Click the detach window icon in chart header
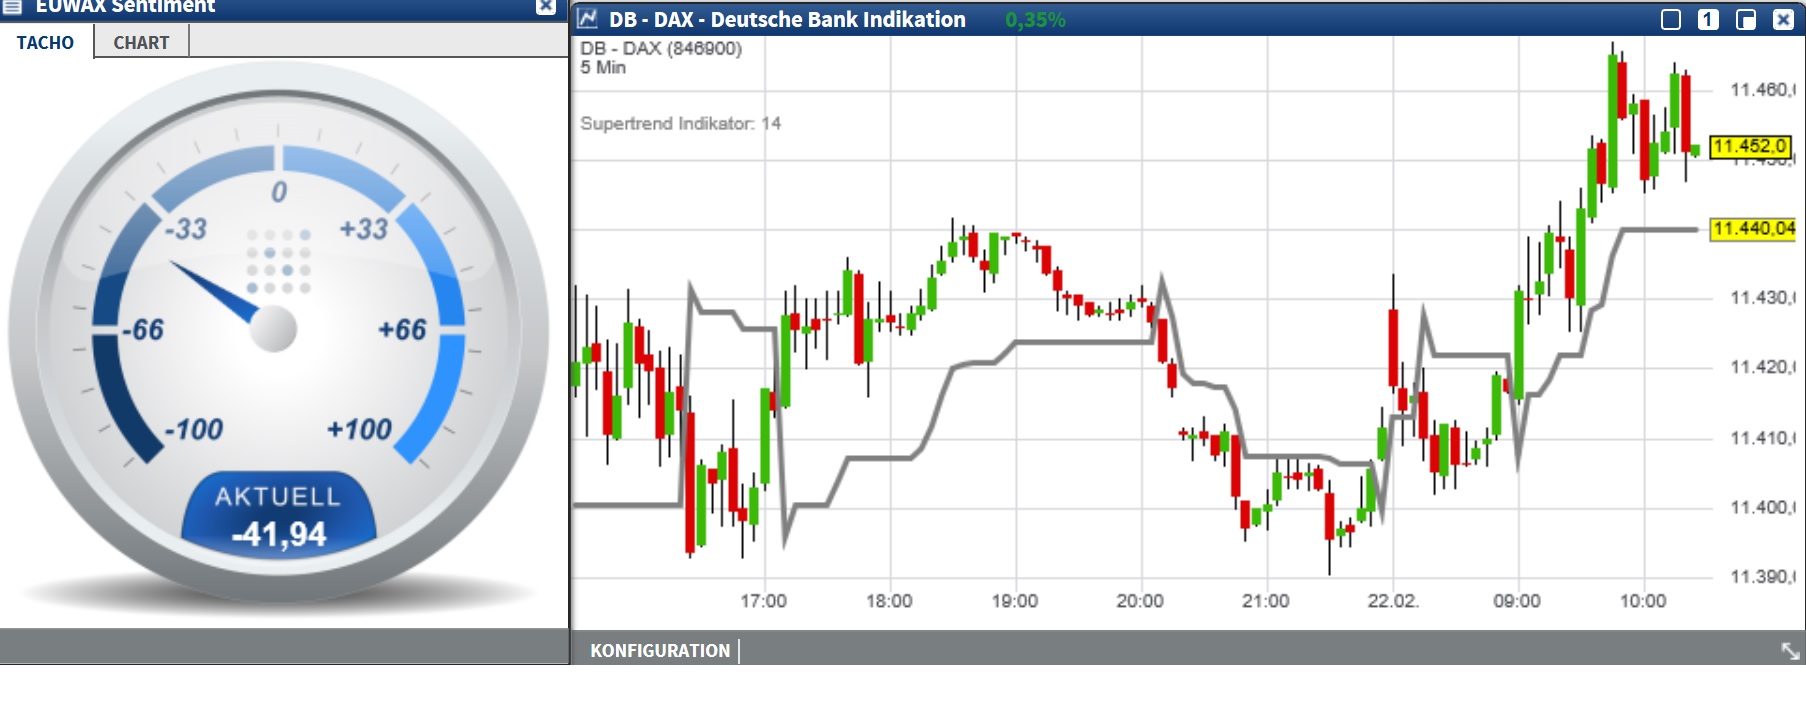The image size is (1806, 701). [x=1746, y=19]
